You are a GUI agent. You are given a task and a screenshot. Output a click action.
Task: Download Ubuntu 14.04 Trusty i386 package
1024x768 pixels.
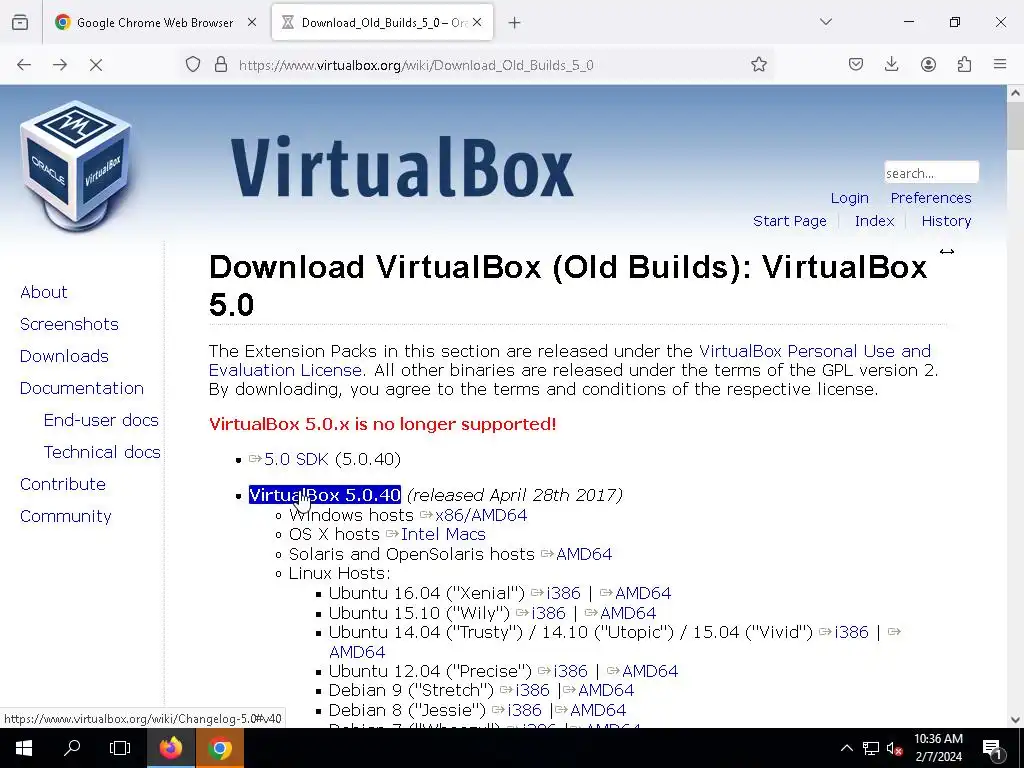[x=851, y=632]
